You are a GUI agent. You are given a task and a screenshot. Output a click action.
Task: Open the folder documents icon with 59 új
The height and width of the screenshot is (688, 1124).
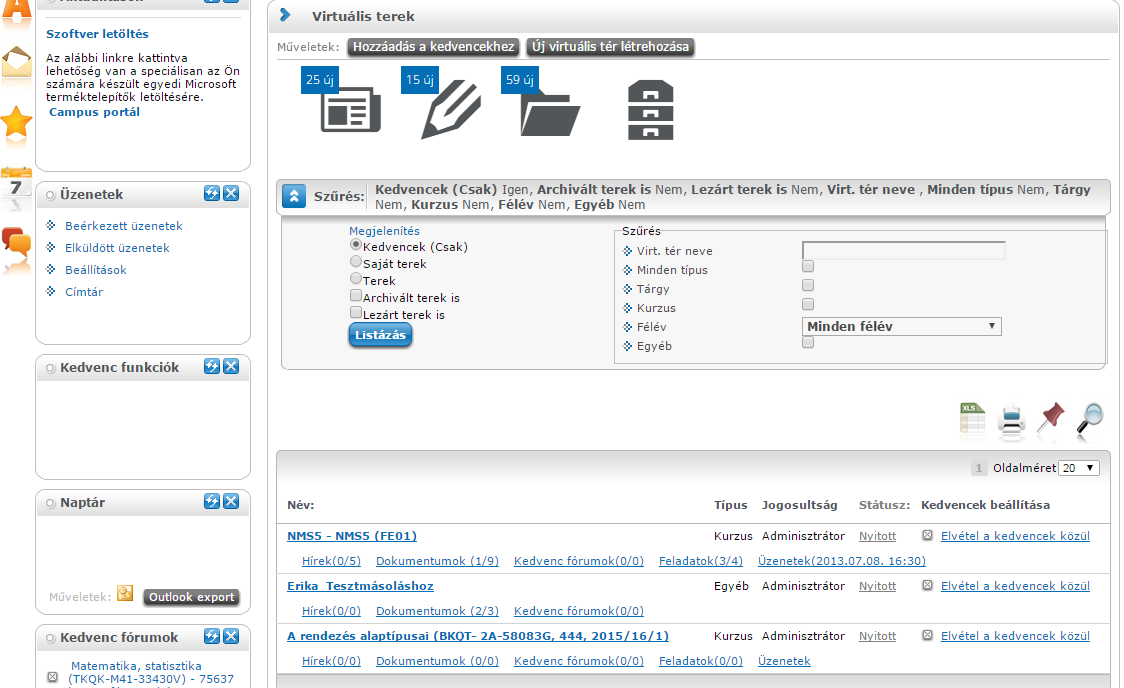(x=550, y=113)
